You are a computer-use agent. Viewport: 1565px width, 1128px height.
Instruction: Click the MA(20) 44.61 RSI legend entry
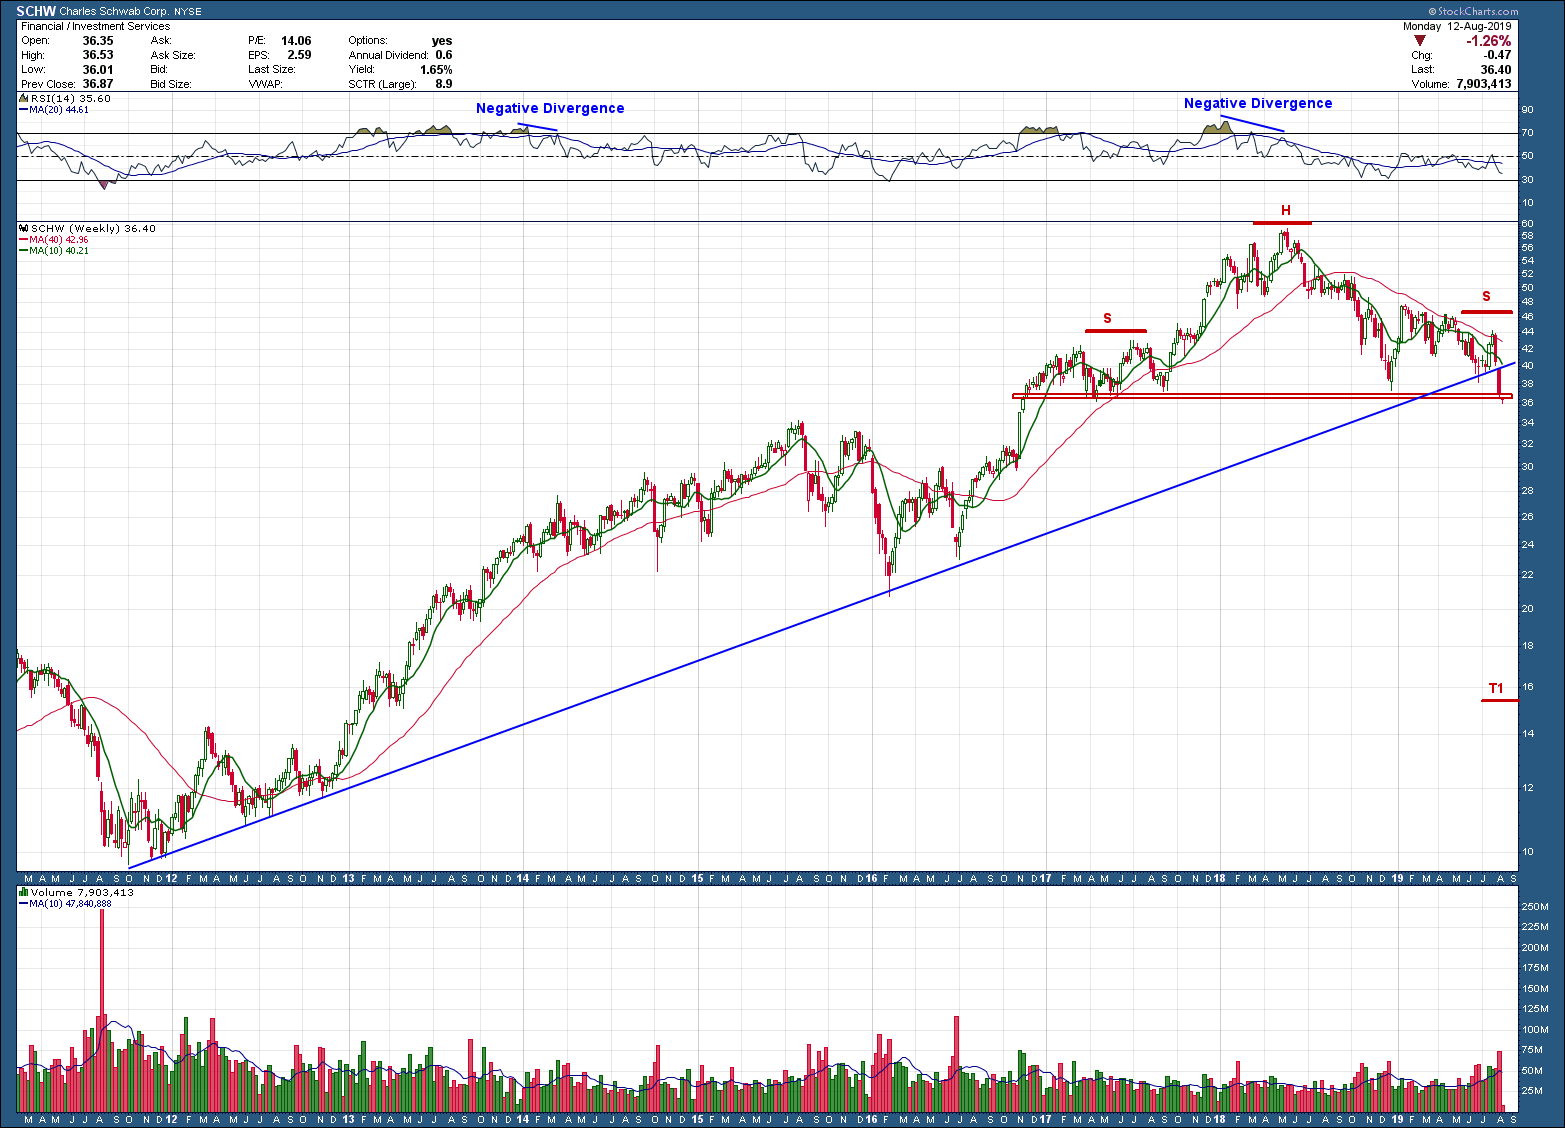point(59,110)
